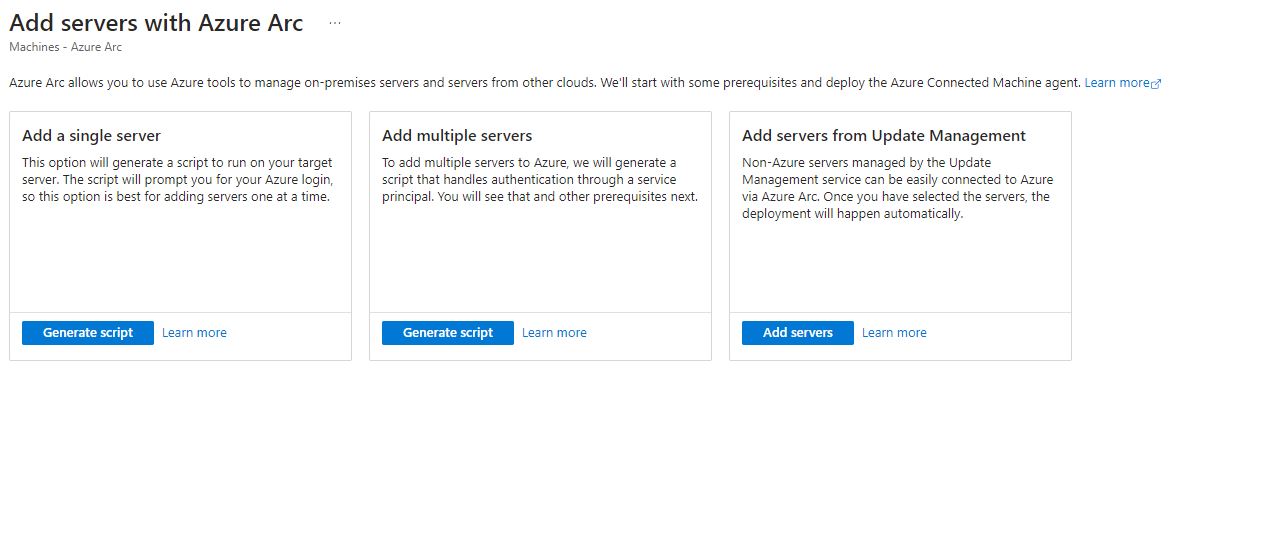Open Learn more in multiple servers card

coord(554,333)
